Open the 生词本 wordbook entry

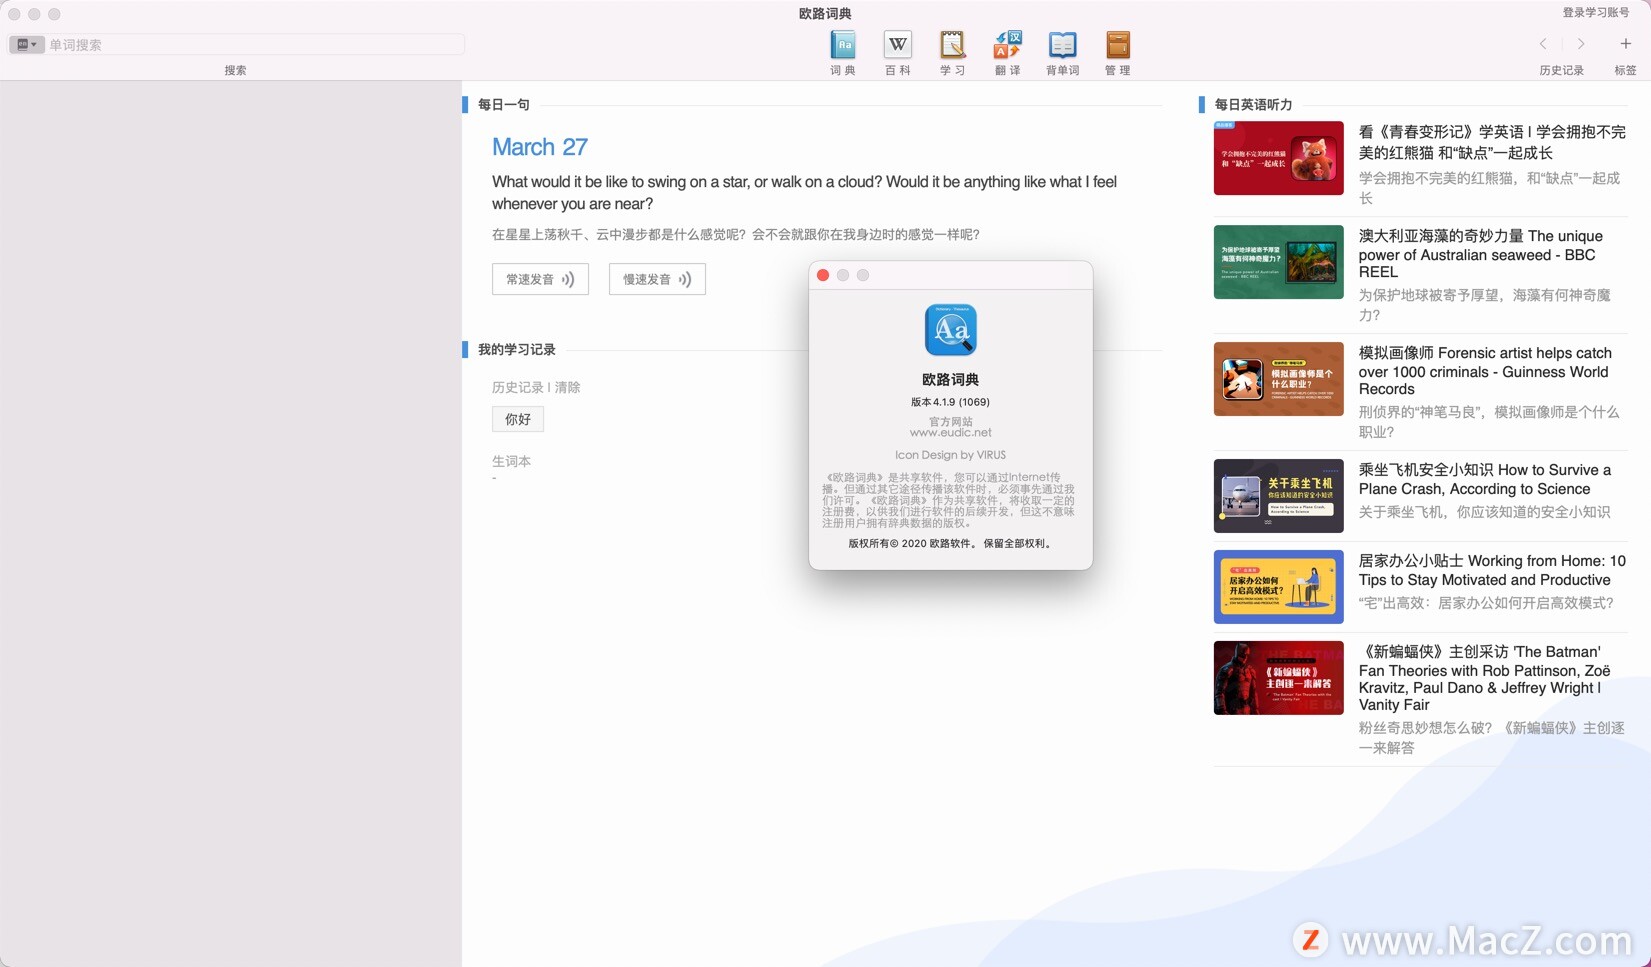511,461
